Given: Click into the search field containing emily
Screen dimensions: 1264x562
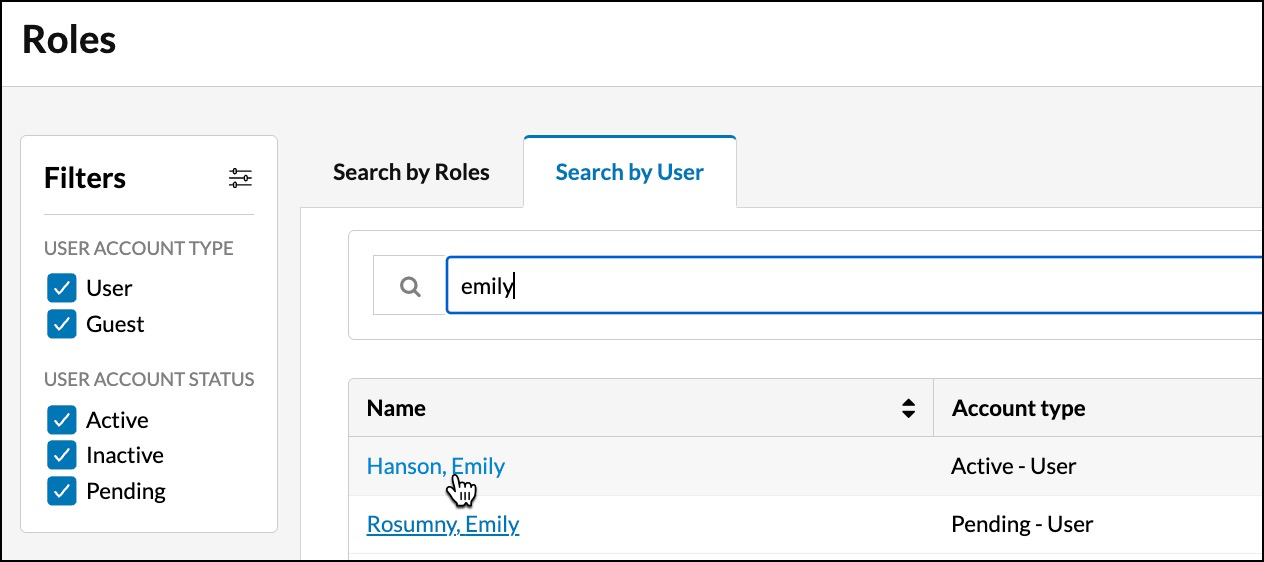Looking at the screenshot, I should click(x=854, y=286).
